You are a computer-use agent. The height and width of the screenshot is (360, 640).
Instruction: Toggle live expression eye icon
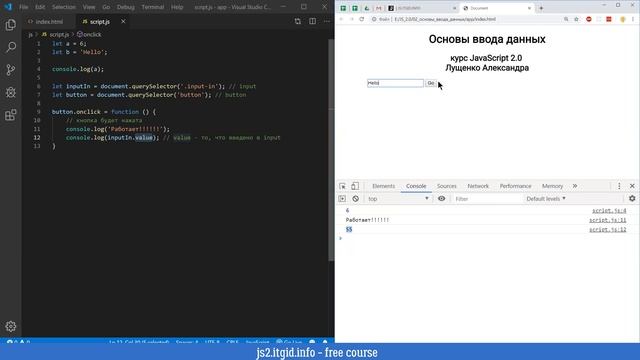[x=442, y=199]
